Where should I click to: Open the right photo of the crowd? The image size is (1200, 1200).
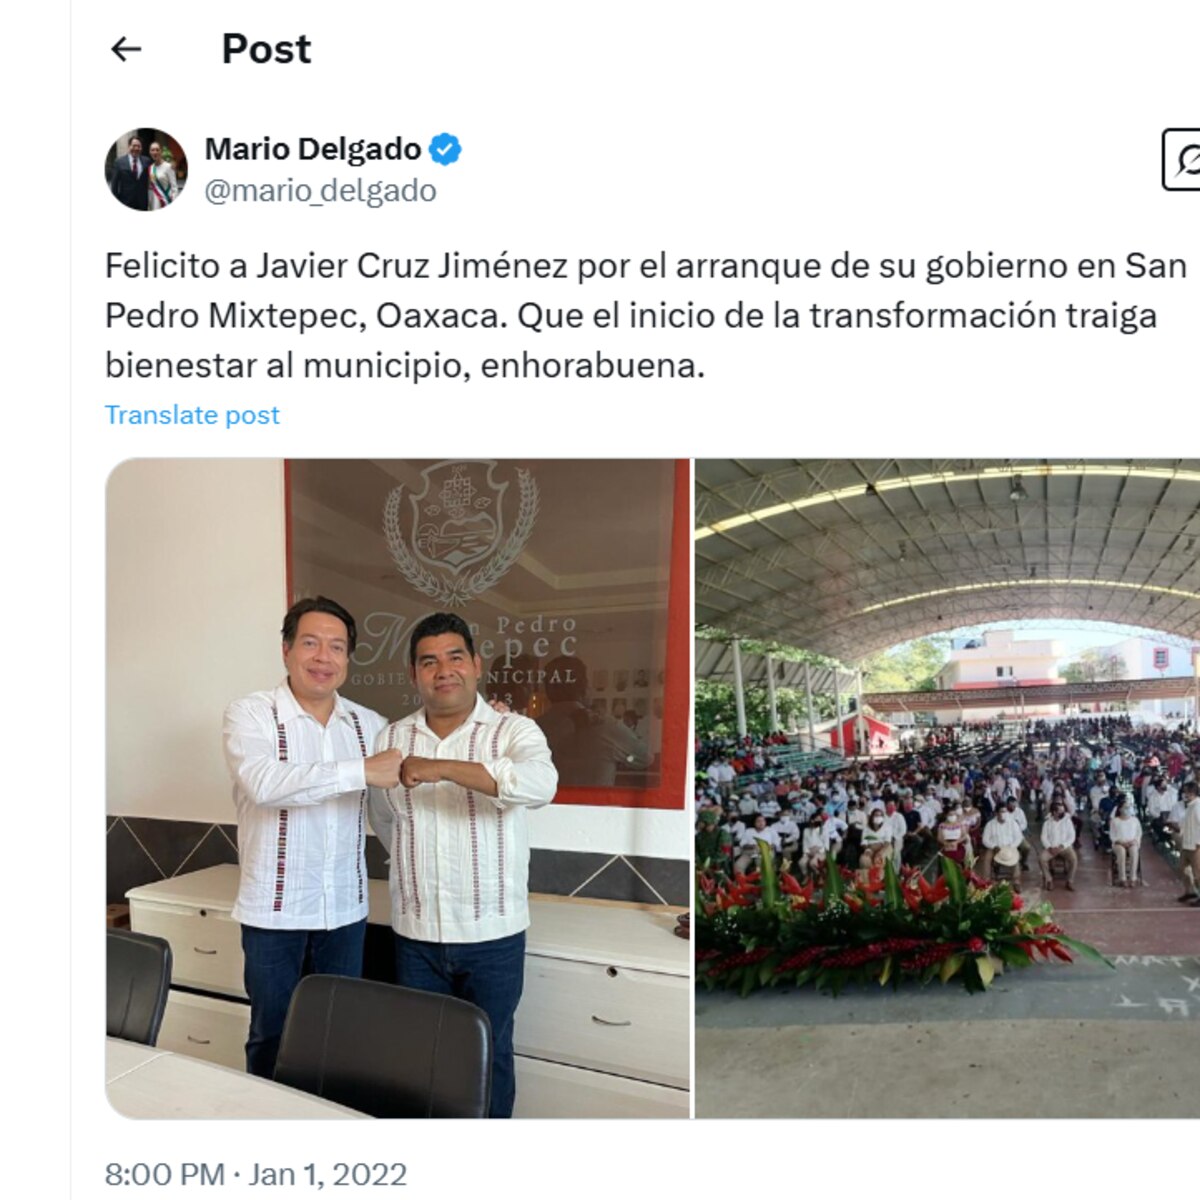pyautogui.click(x=947, y=788)
